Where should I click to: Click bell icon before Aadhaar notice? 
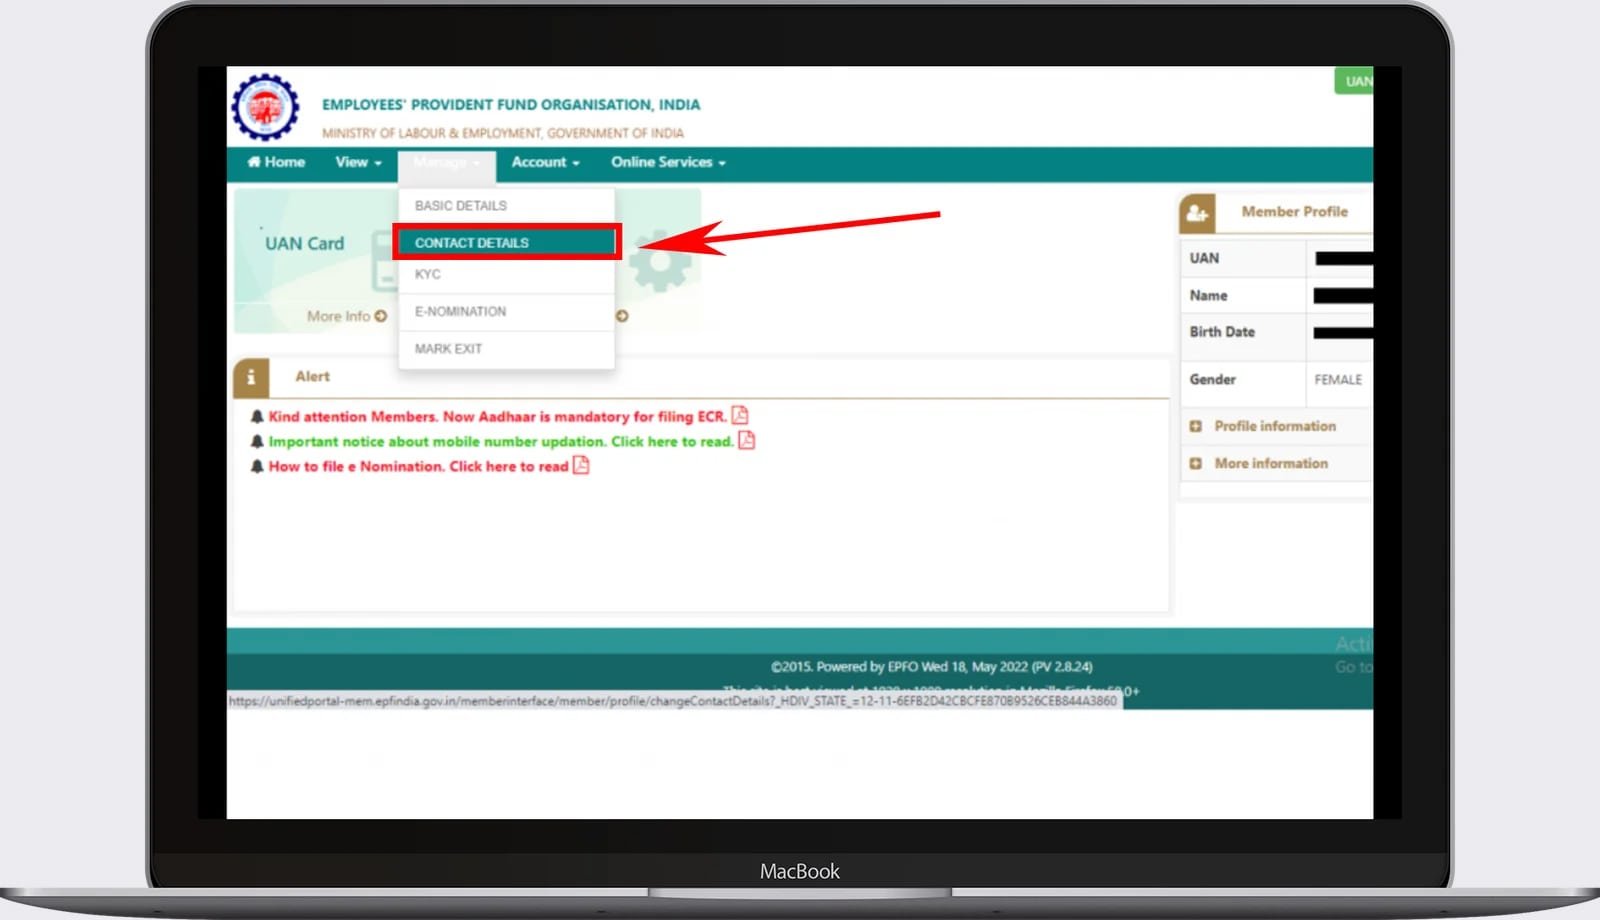pos(257,416)
